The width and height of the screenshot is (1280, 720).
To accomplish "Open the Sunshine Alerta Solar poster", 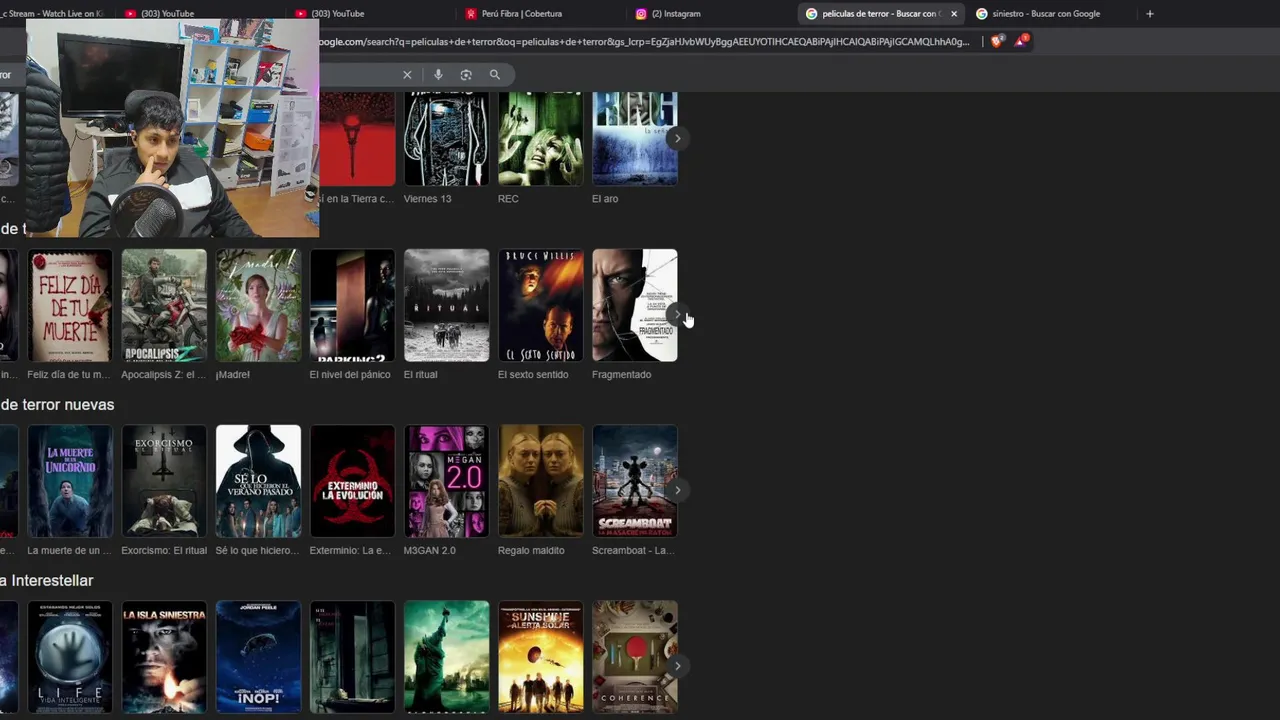I will click(x=540, y=657).
